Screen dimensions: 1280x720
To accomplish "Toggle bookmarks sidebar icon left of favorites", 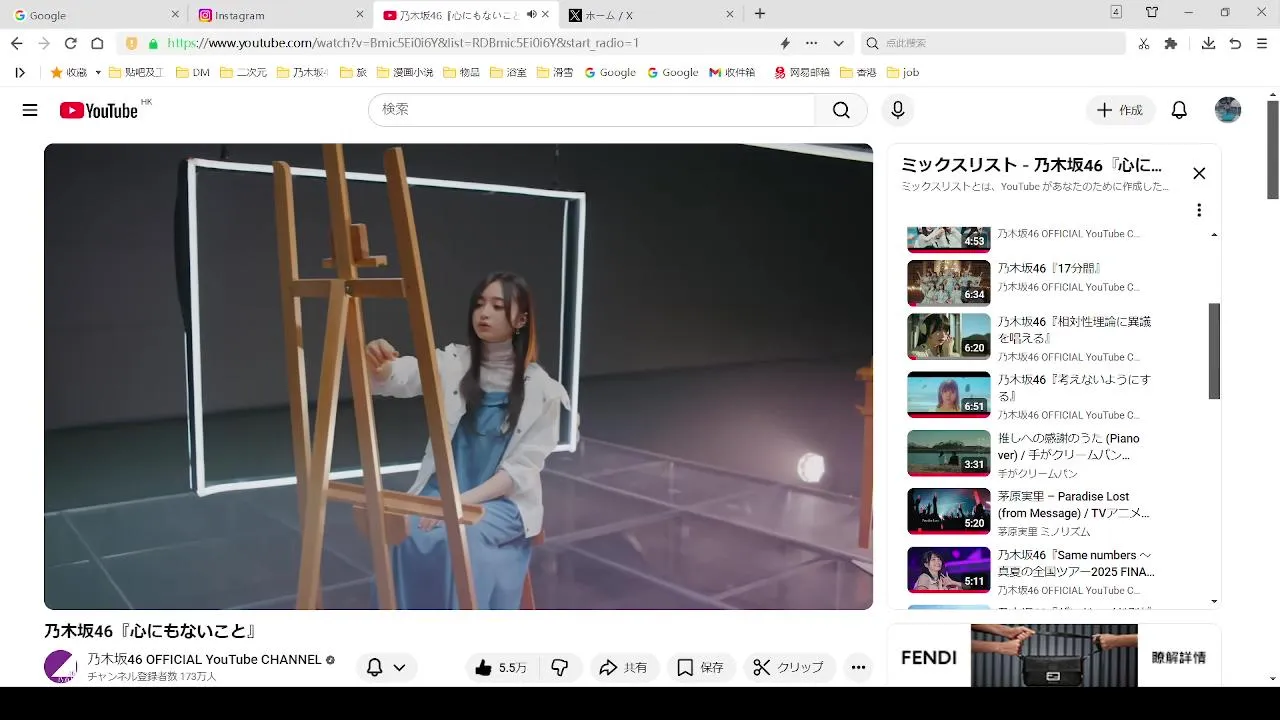I will [x=20, y=72].
